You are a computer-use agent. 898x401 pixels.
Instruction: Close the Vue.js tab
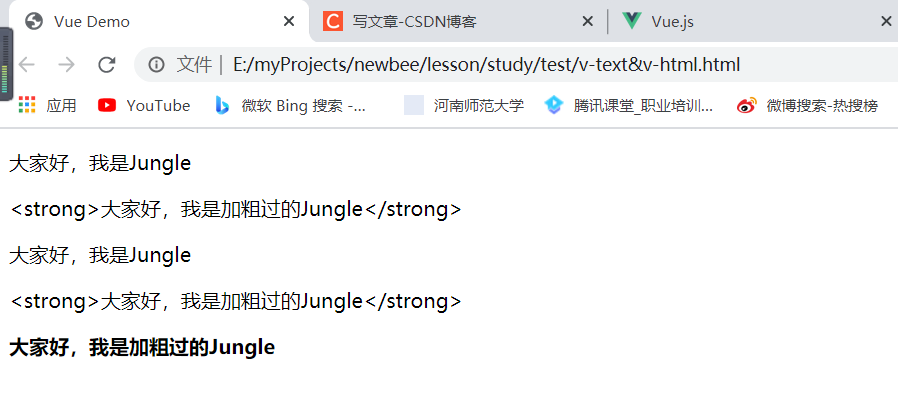(x=886, y=22)
